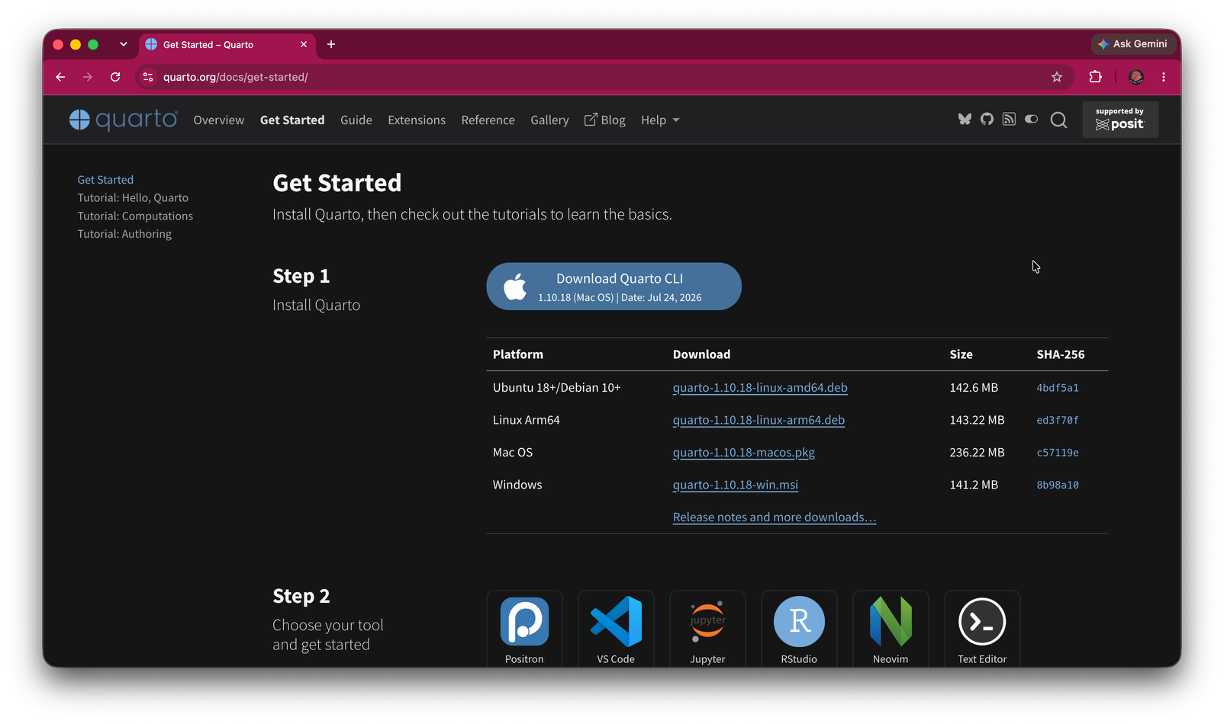Viewport: 1224px width, 724px height.
Task: Toggle dark mode switch in navbar
Action: coord(1031,119)
